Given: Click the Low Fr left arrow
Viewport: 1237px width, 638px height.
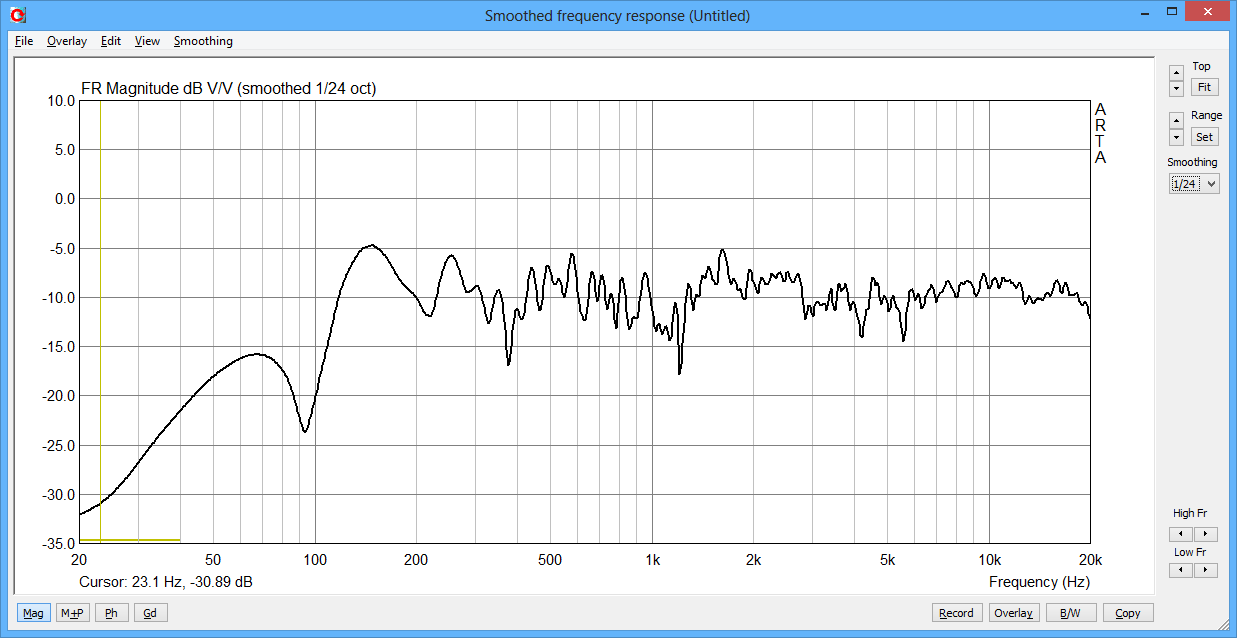Looking at the screenshot, I should (x=1181, y=570).
